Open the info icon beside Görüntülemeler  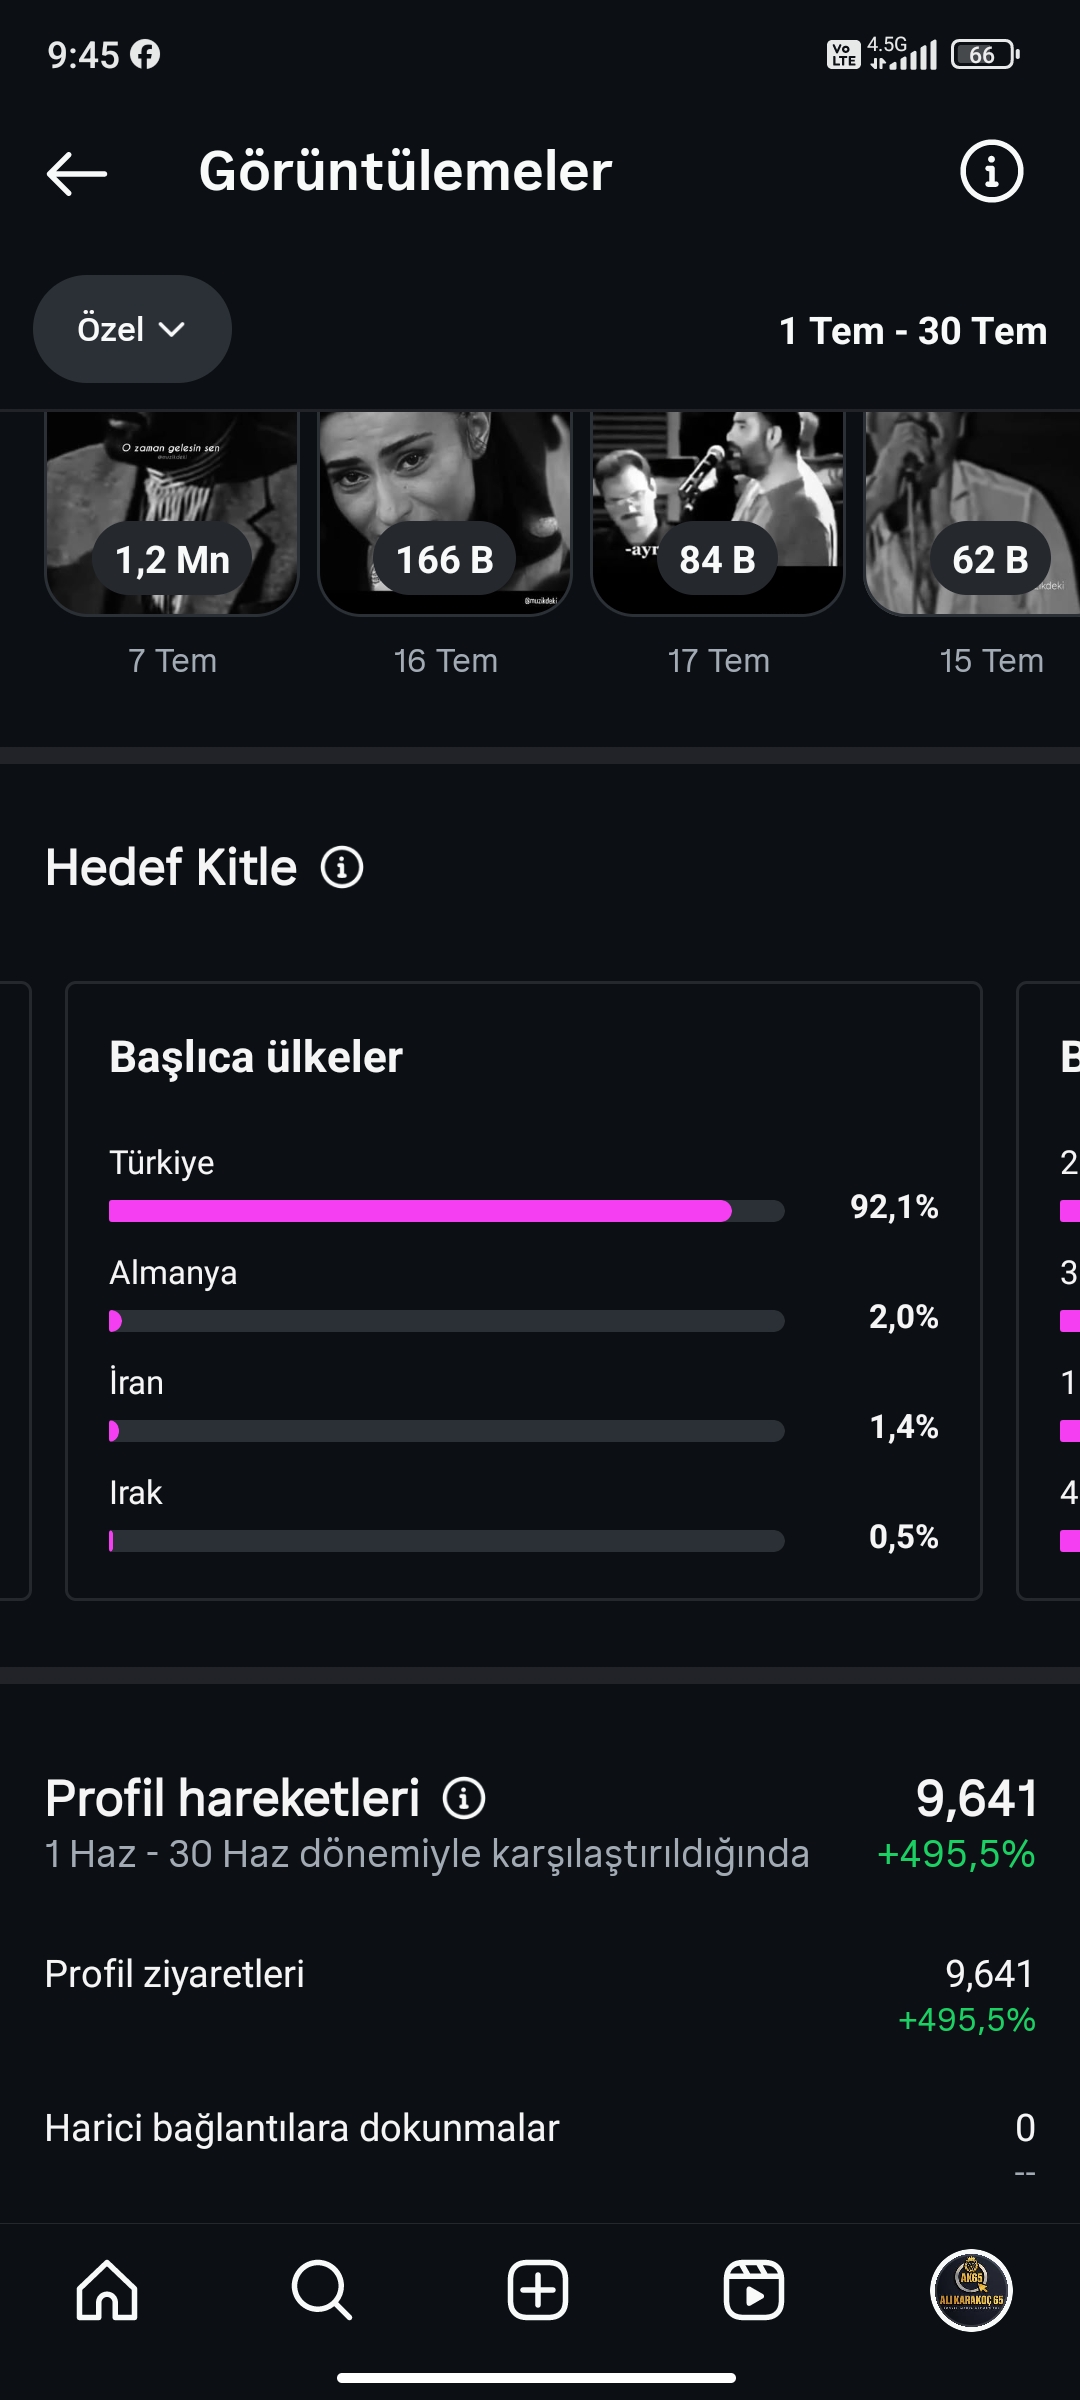tap(991, 171)
